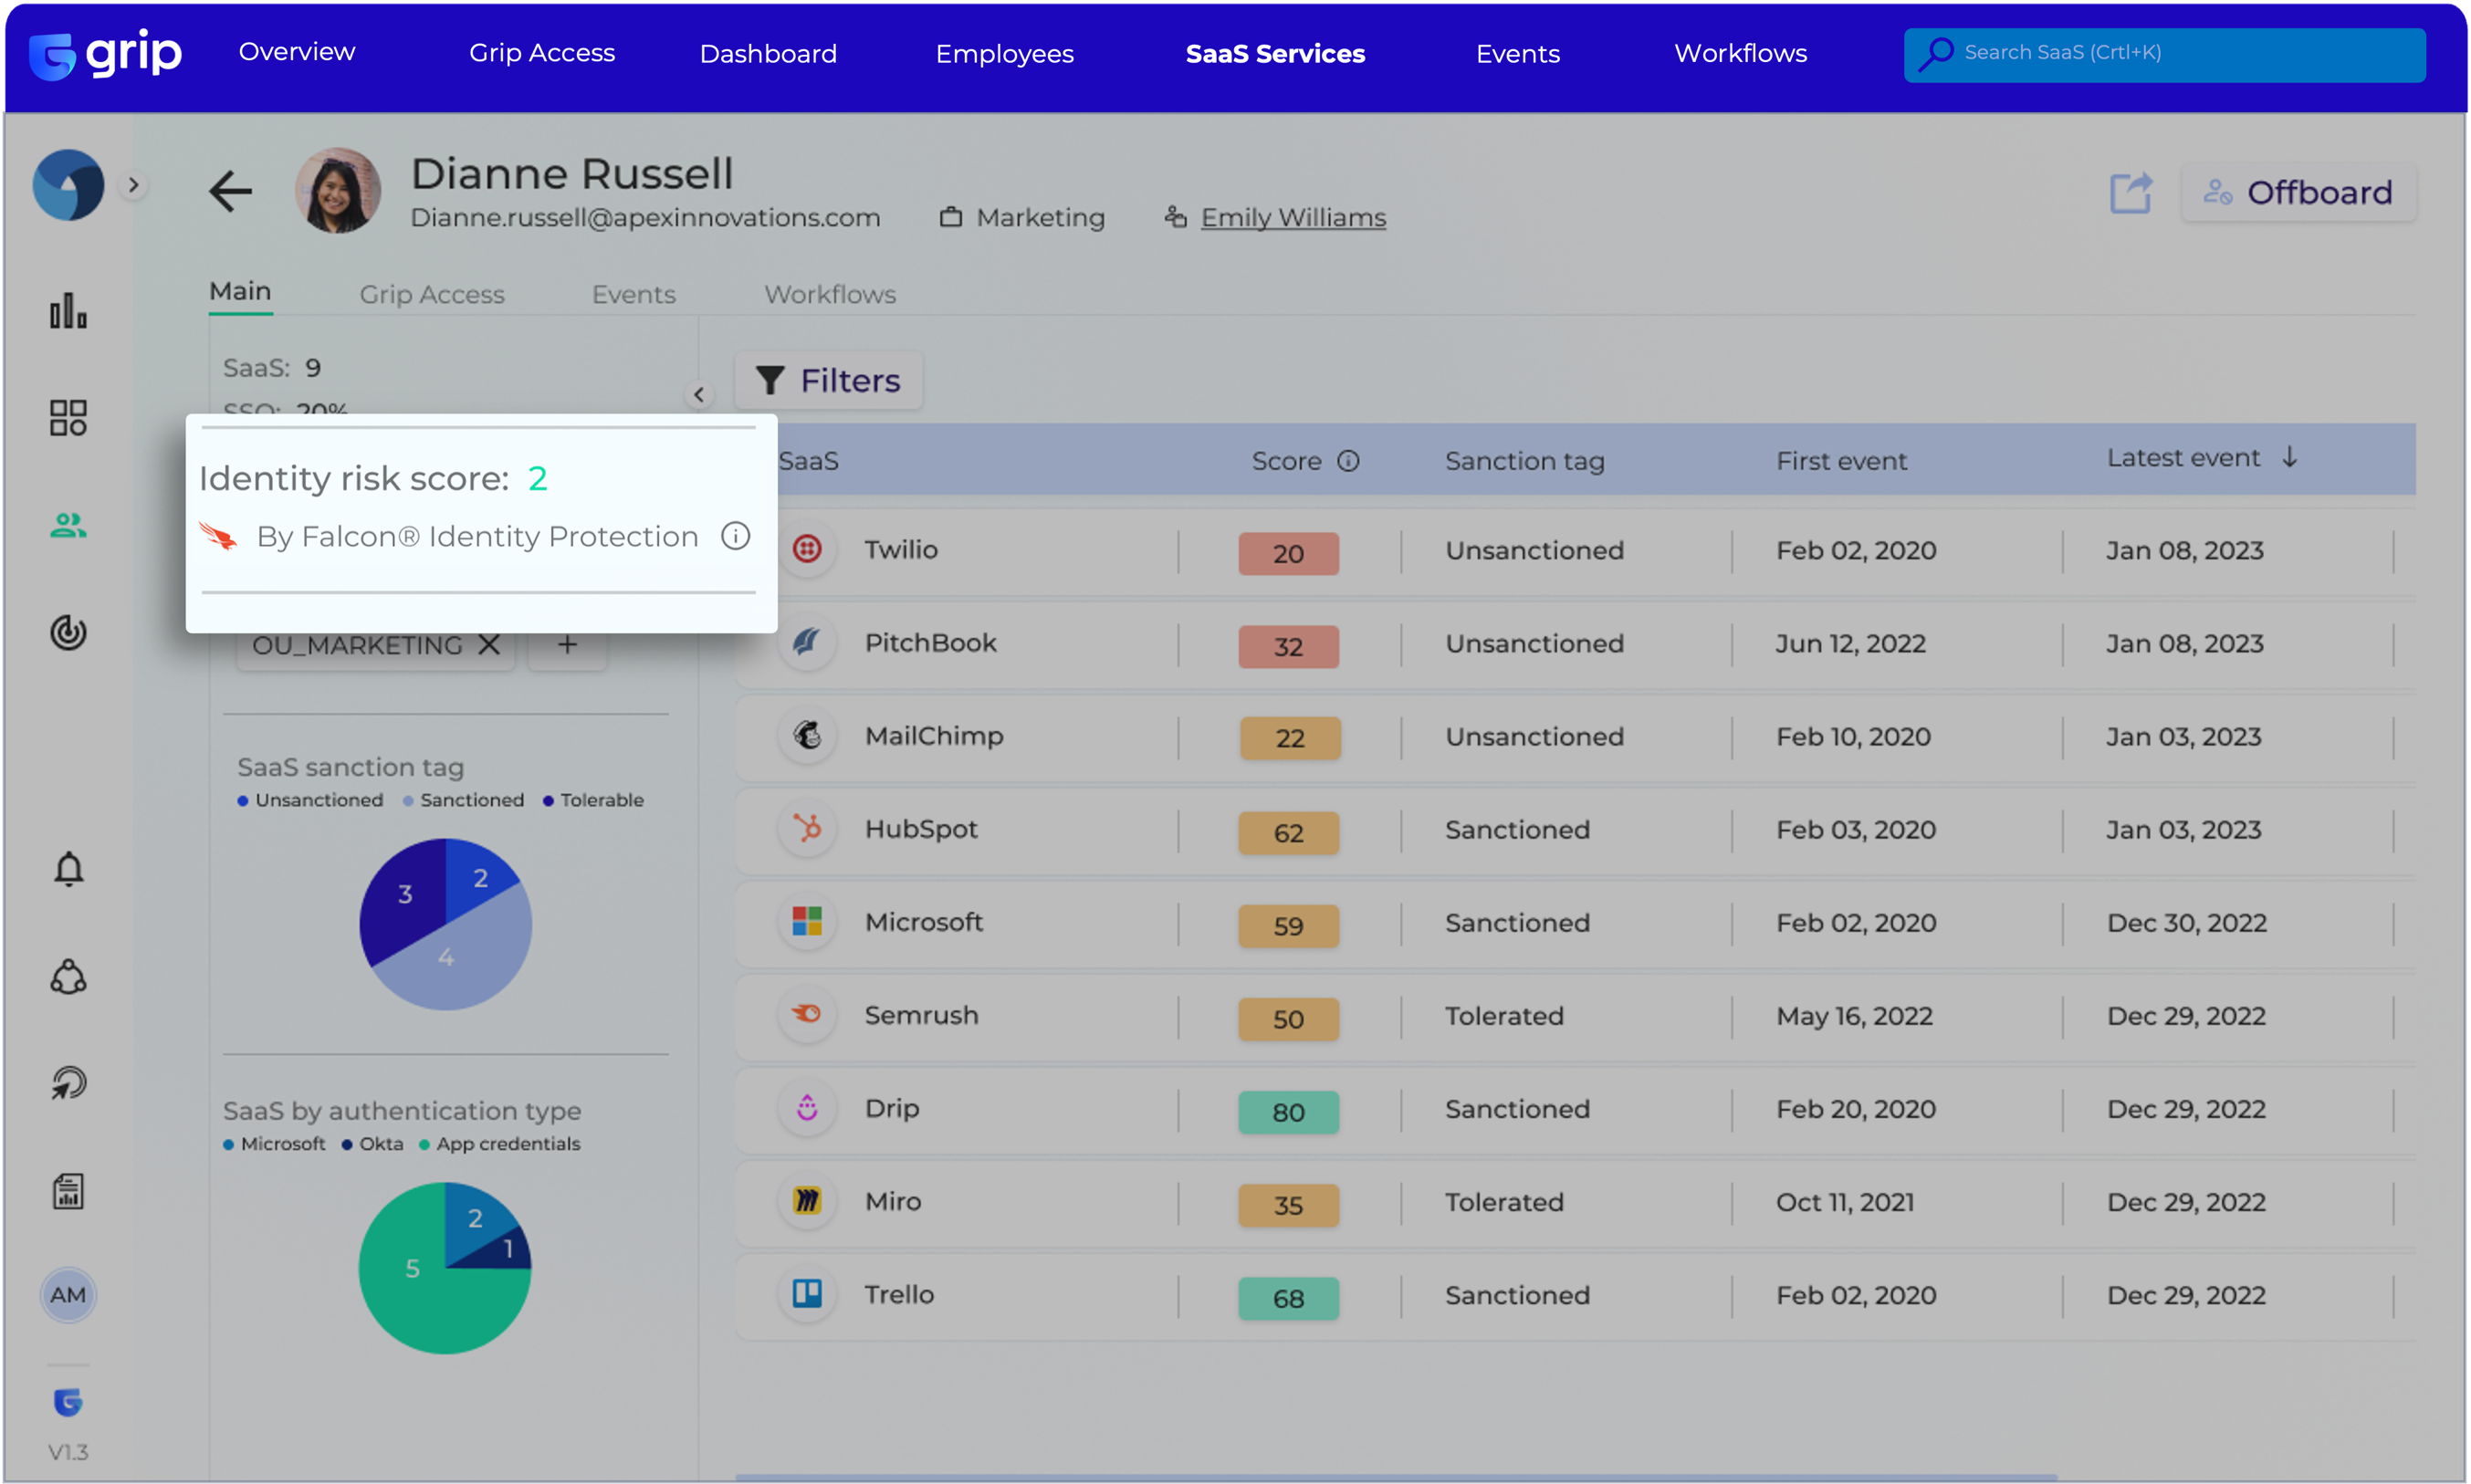
Task: Click the Semrush app icon
Action: click(807, 1014)
